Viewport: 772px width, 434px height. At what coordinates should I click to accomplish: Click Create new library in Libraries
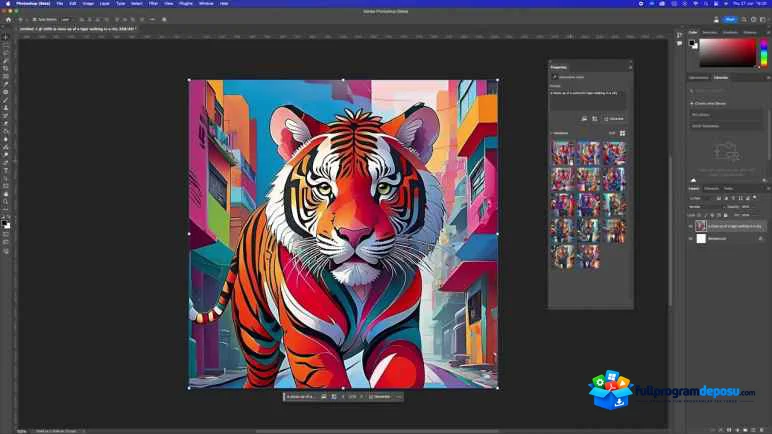[709, 103]
